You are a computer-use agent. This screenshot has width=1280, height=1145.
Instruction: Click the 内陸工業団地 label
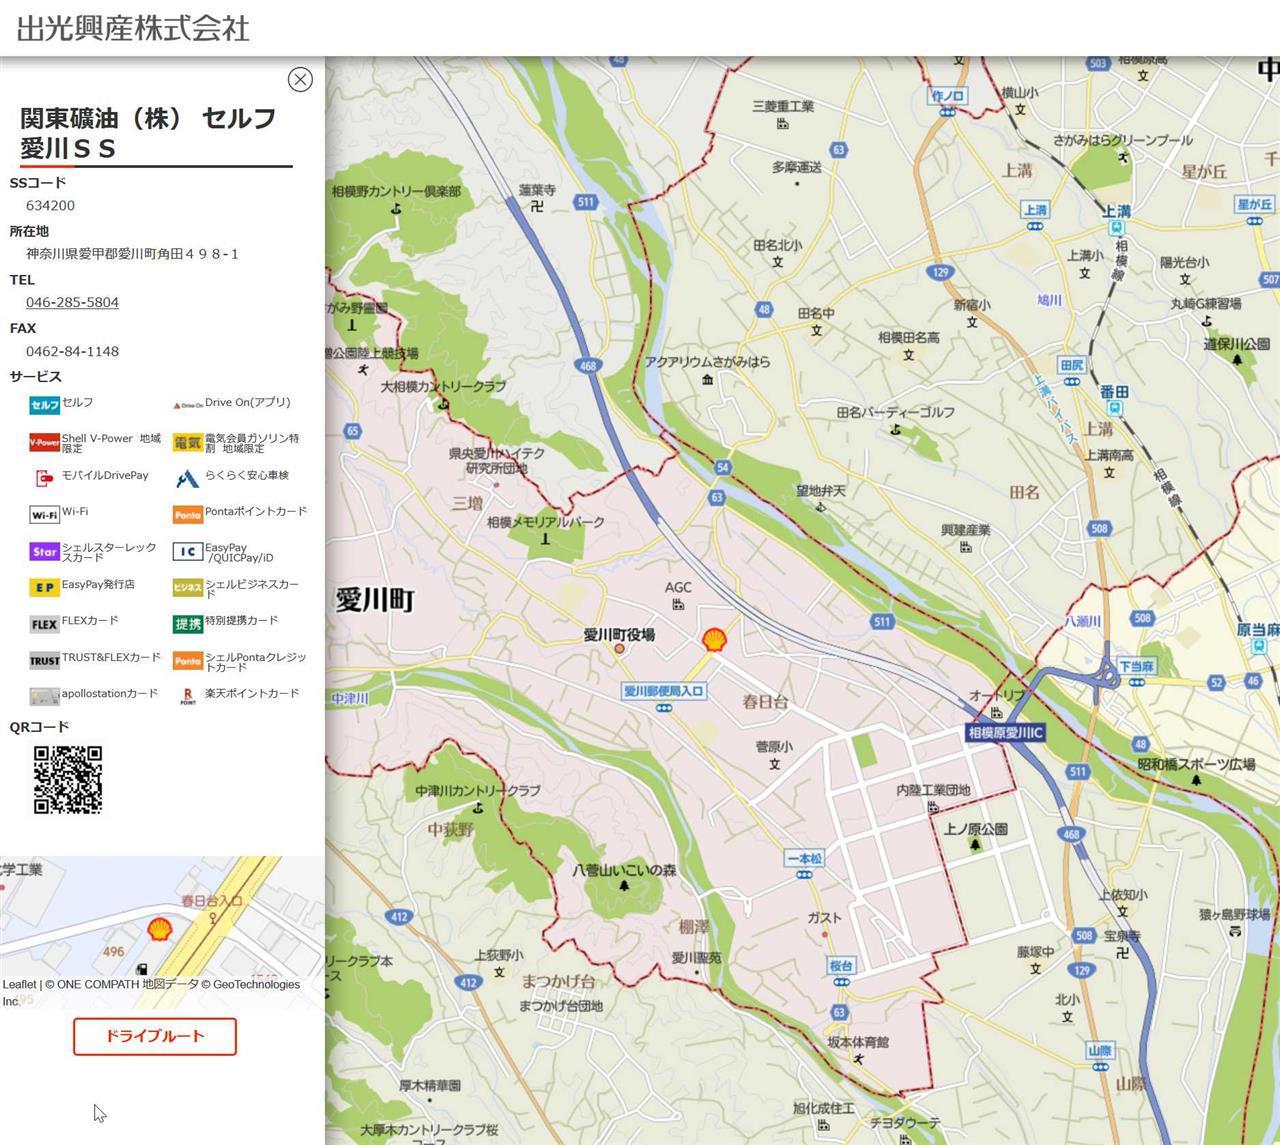[933, 790]
